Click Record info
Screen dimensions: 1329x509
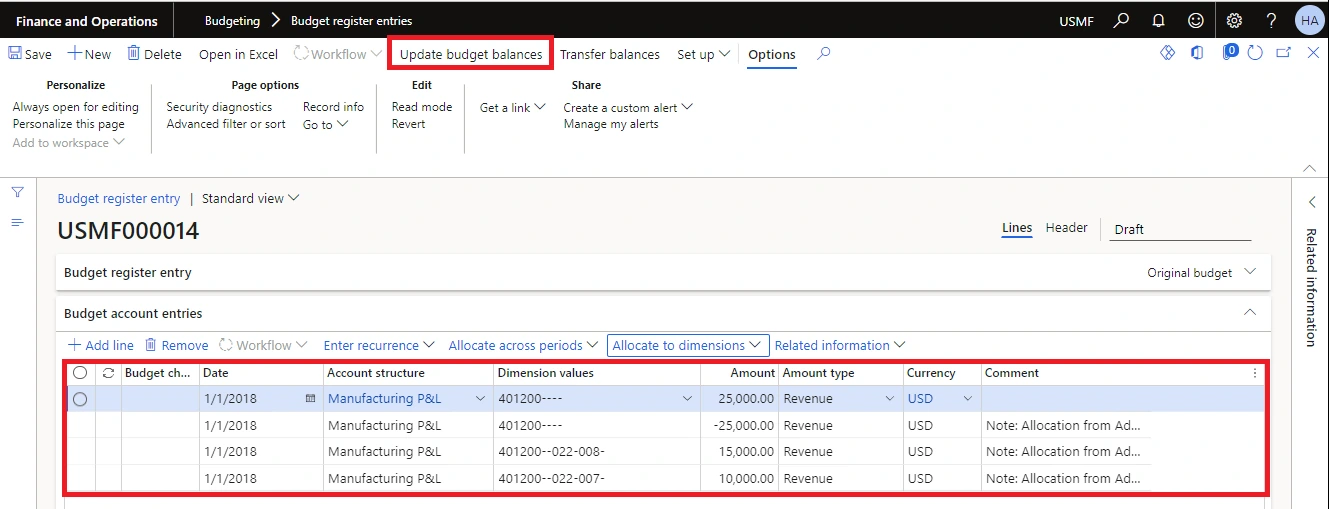333,107
